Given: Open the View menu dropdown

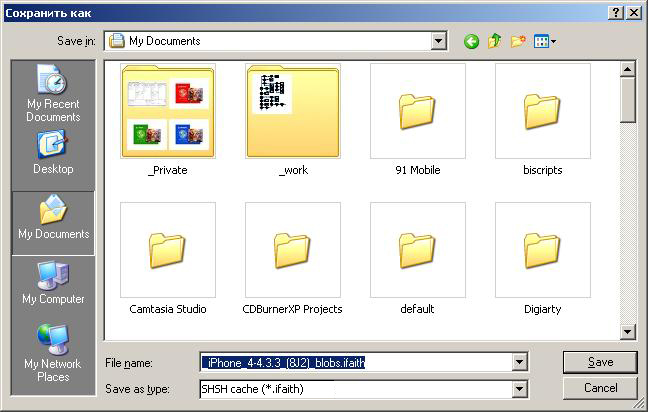Looking at the screenshot, I should (x=545, y=41).
